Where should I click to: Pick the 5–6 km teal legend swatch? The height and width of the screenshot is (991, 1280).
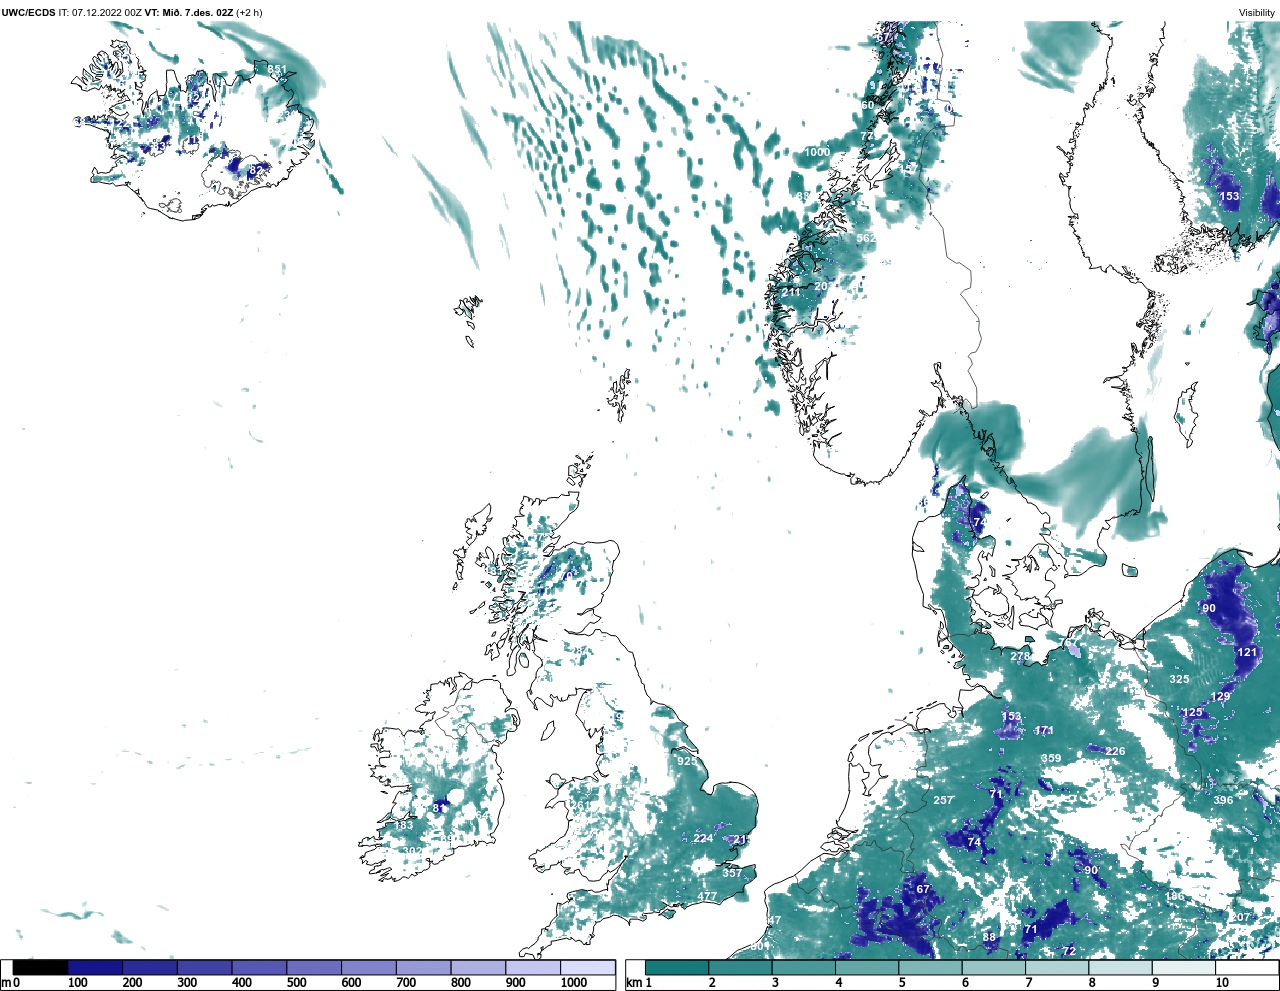pos(931,968)
